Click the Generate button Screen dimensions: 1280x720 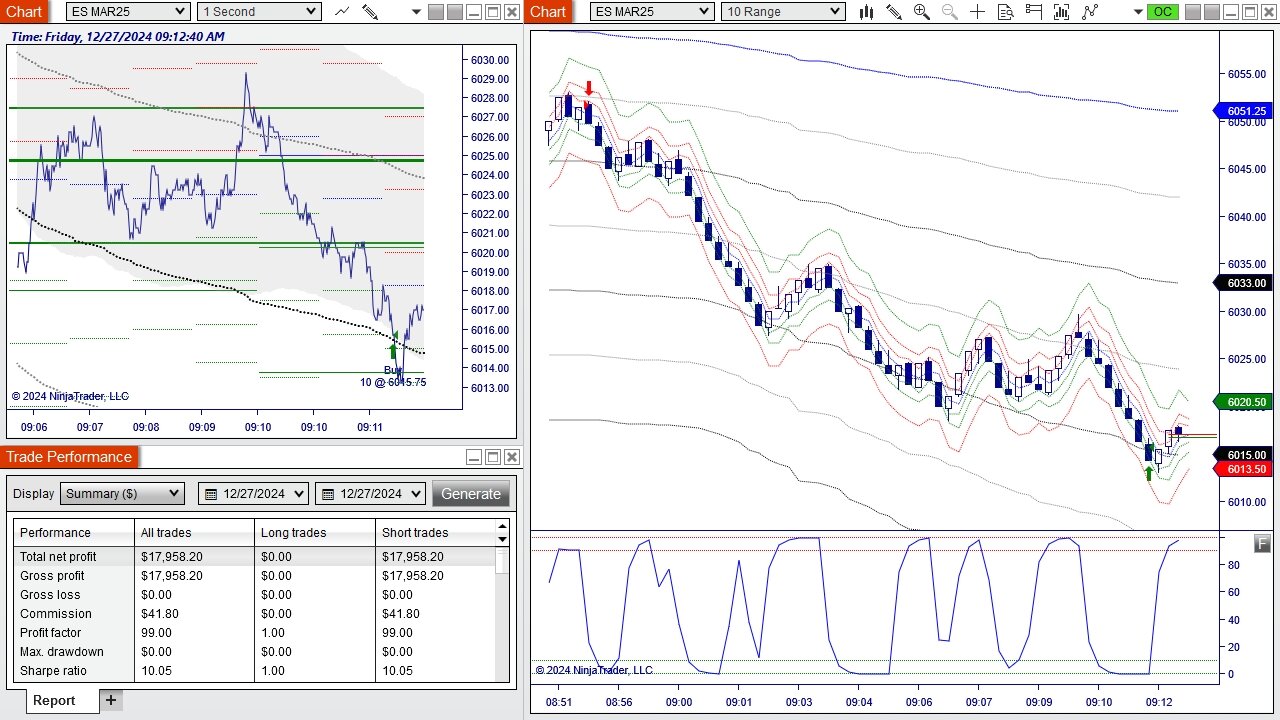coord(471,494)
